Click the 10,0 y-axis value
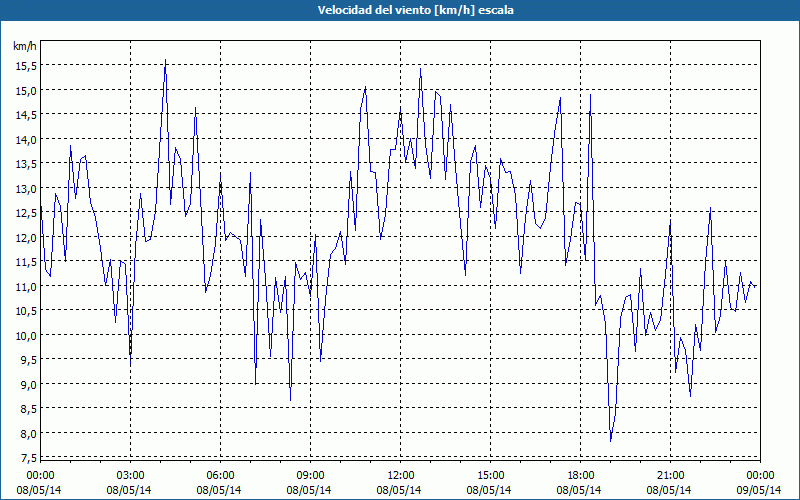 26,336
